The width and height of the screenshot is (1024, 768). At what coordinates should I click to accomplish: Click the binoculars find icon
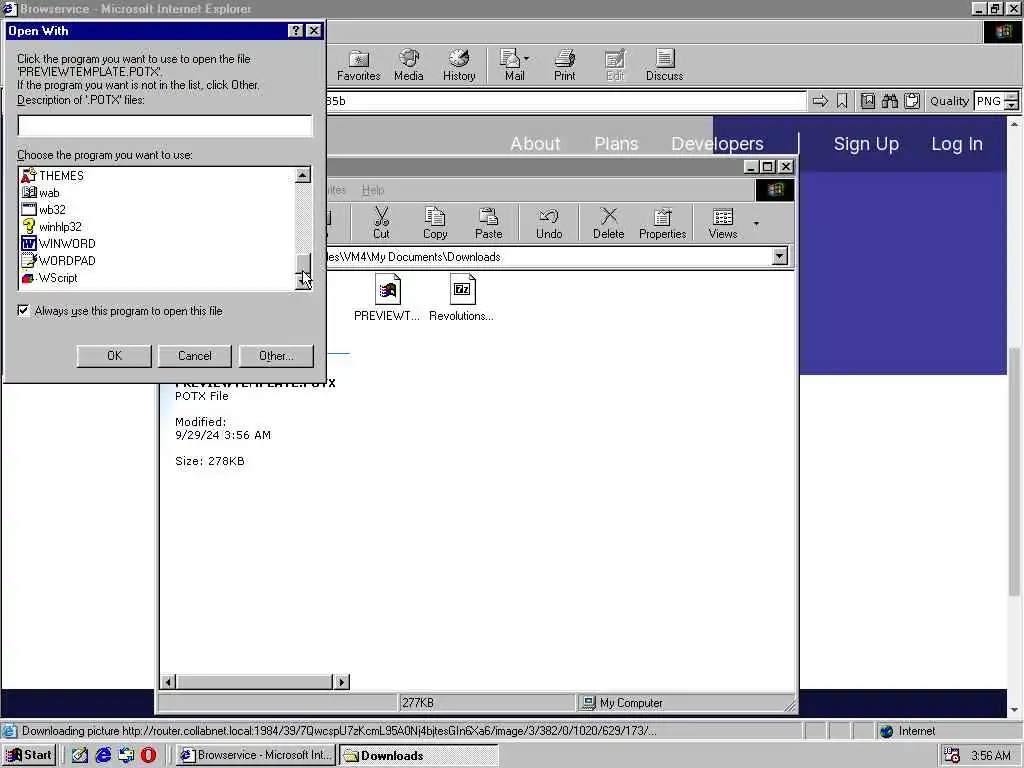click(889, 101)
